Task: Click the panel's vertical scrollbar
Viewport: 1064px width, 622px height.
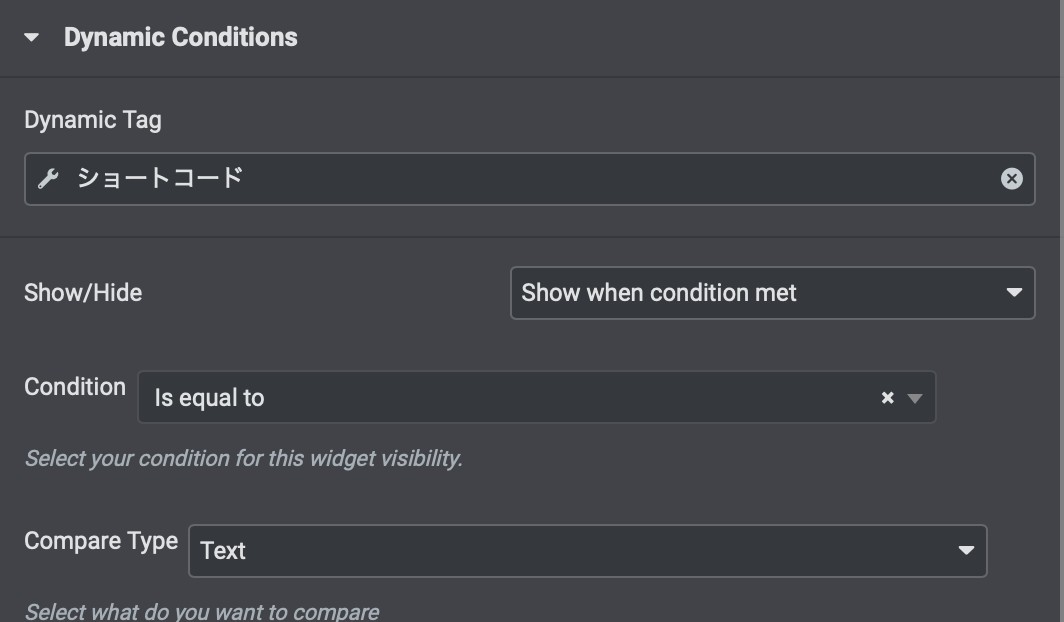Action: pos(1061,311)
